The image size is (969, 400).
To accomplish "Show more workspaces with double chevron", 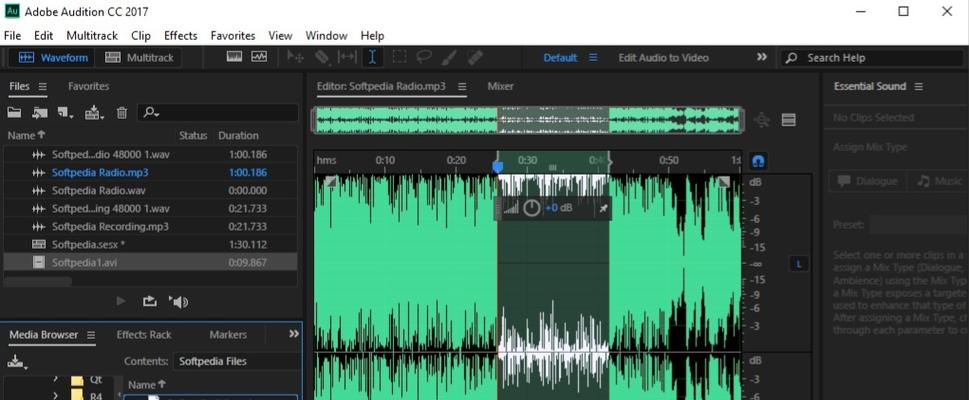I will point(762,57).
